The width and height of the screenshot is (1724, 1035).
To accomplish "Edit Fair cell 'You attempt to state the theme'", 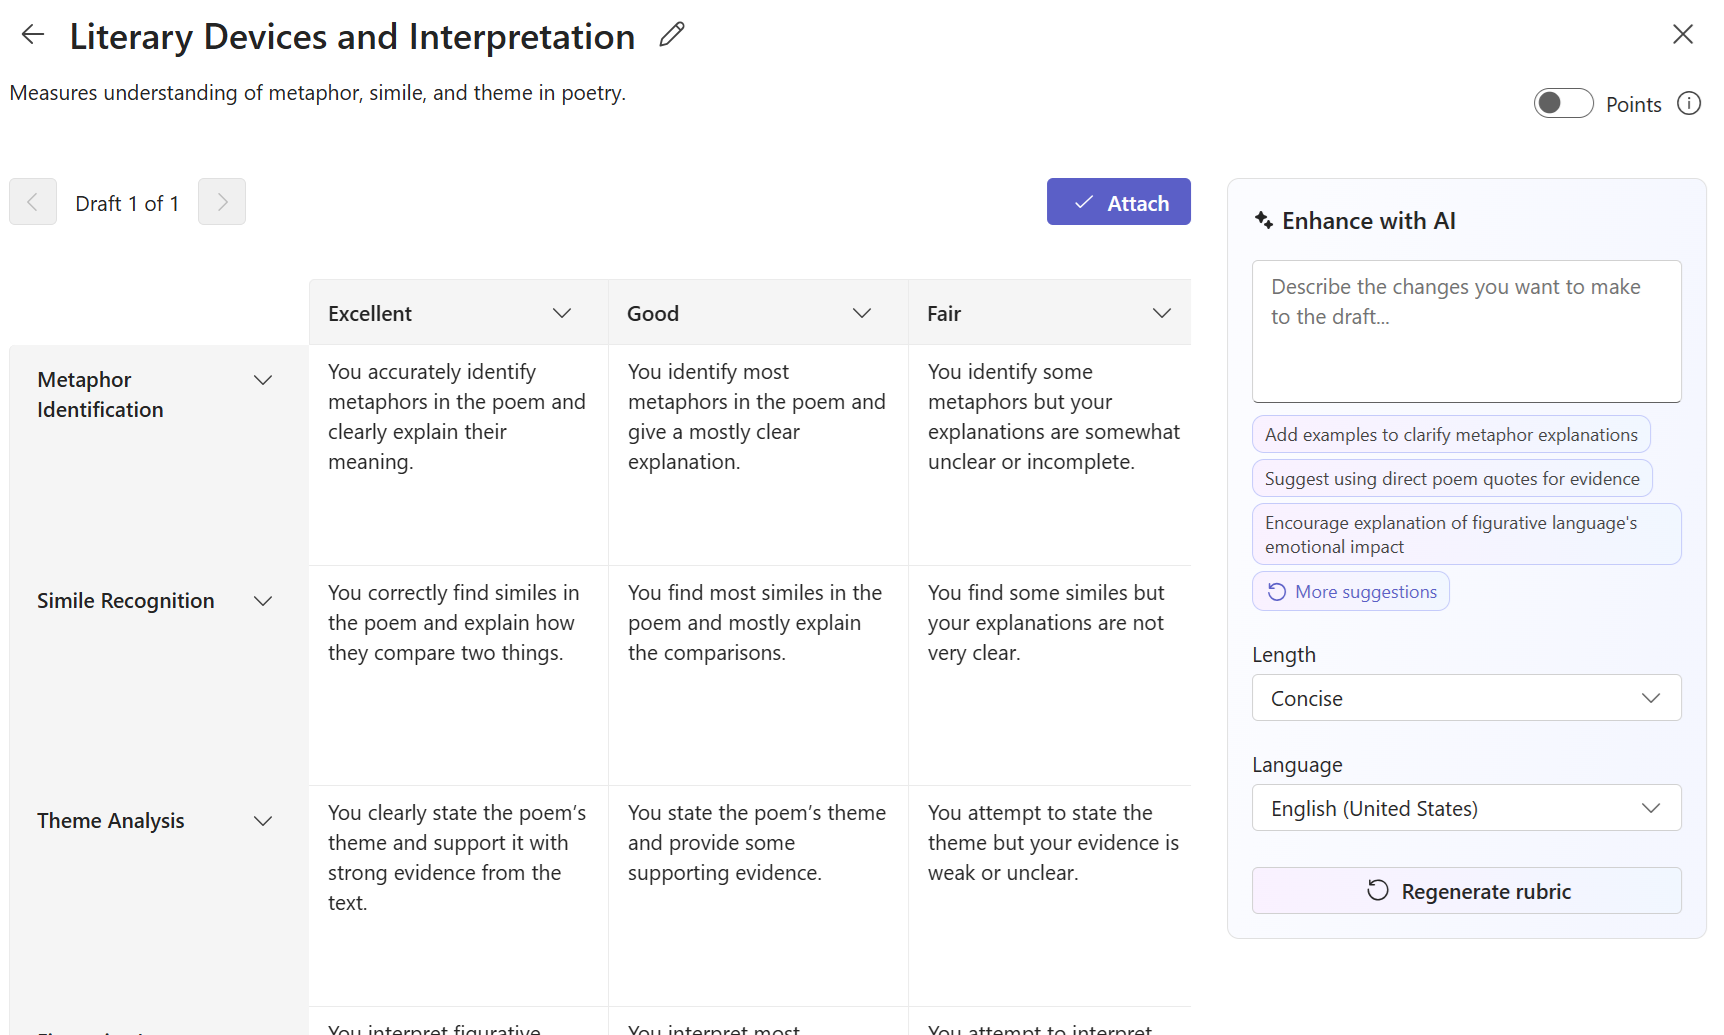I will tap(1050, 896).
